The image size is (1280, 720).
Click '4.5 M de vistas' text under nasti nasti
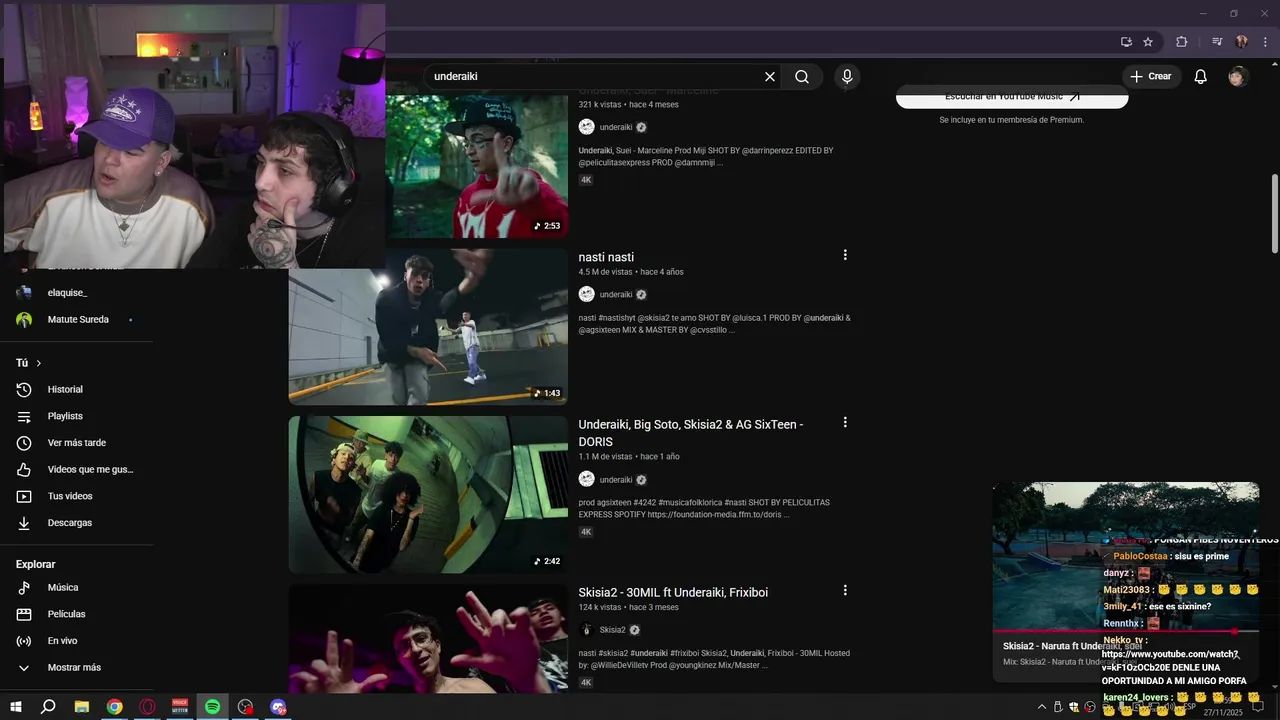605,272
